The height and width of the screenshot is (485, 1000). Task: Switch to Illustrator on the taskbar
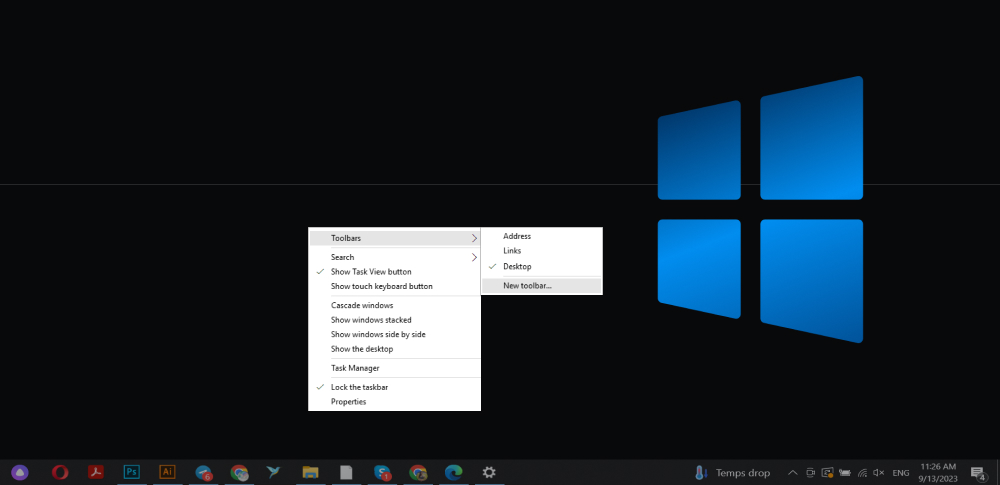(167, 472)
